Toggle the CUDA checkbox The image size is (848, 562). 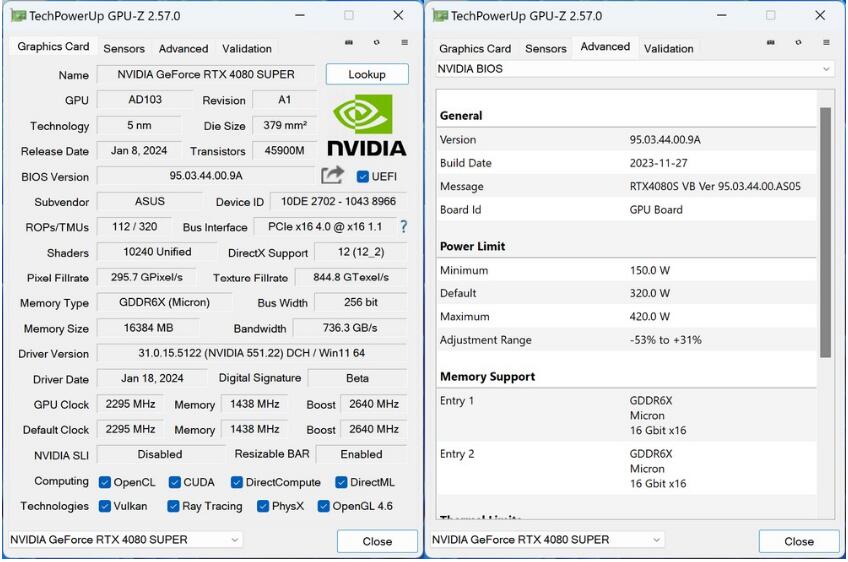[x=175, y=482]
